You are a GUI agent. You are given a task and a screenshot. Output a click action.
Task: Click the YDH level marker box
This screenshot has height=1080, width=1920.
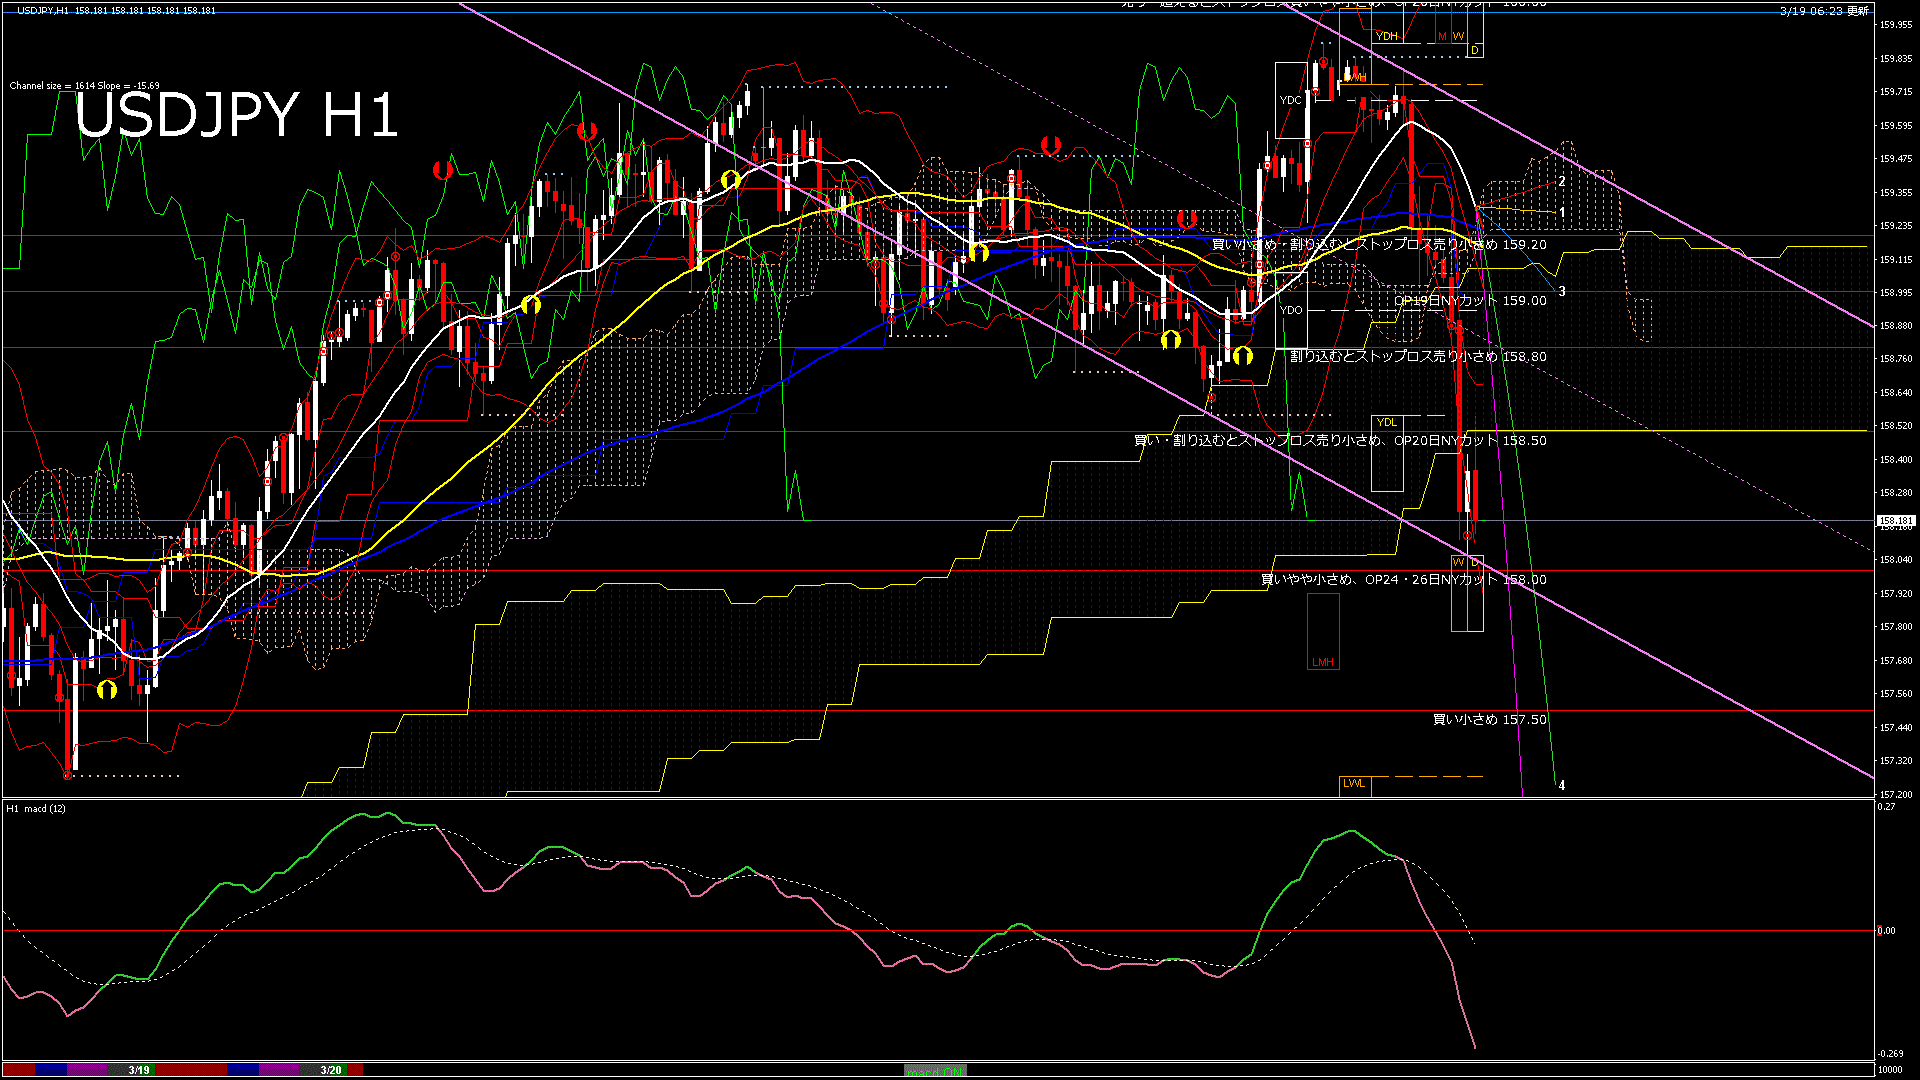[x=1386, y=36]
